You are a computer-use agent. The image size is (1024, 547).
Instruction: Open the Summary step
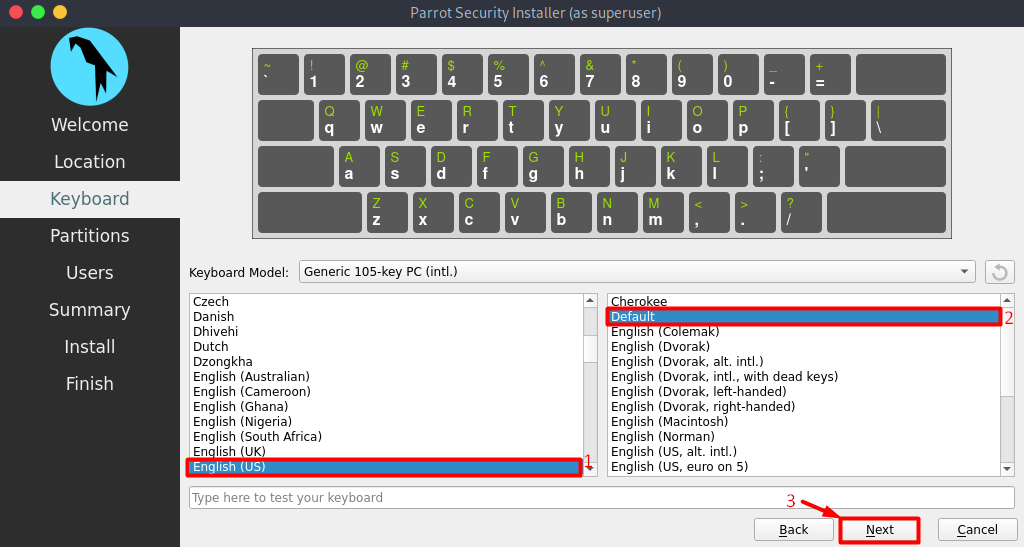(x=89, y=310)
